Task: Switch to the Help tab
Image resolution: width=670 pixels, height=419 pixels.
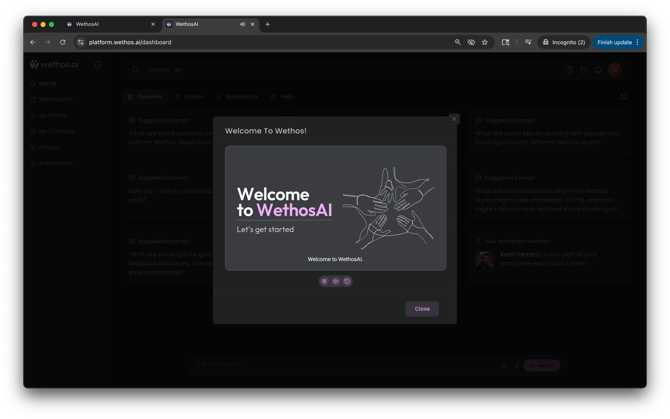Action: (282, 97)
